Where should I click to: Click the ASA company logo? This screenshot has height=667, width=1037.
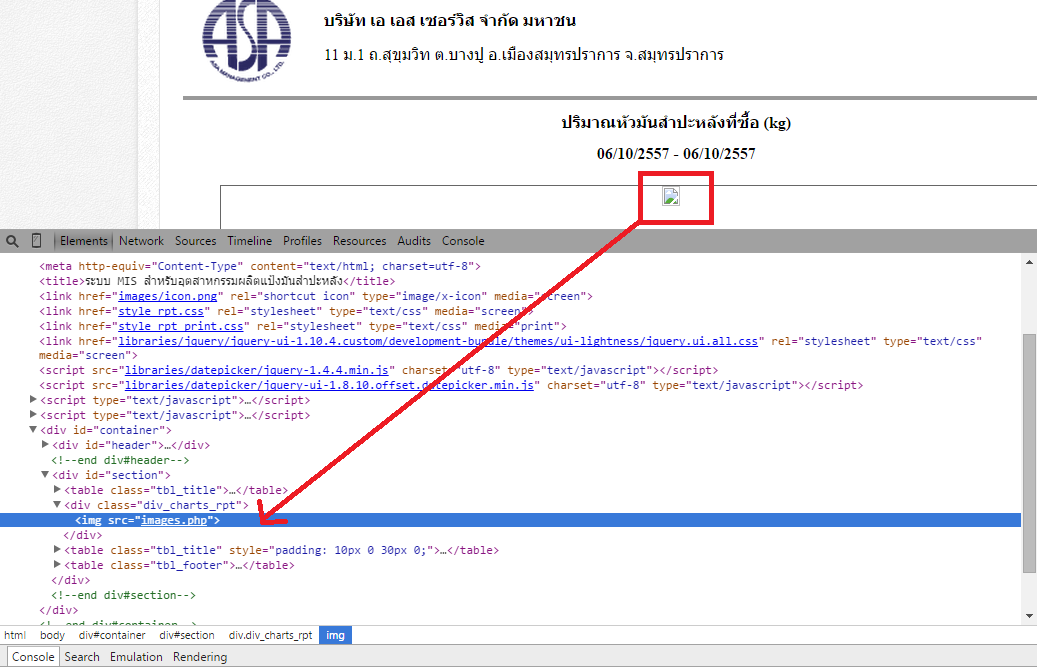247,41
